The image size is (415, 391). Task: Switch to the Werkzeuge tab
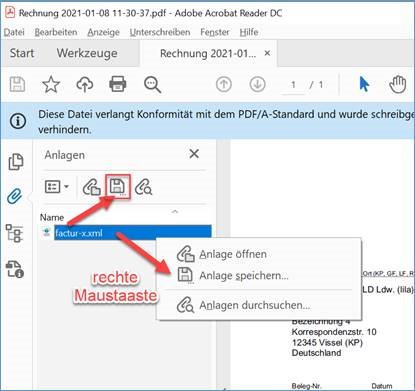(x=87, y=53)
